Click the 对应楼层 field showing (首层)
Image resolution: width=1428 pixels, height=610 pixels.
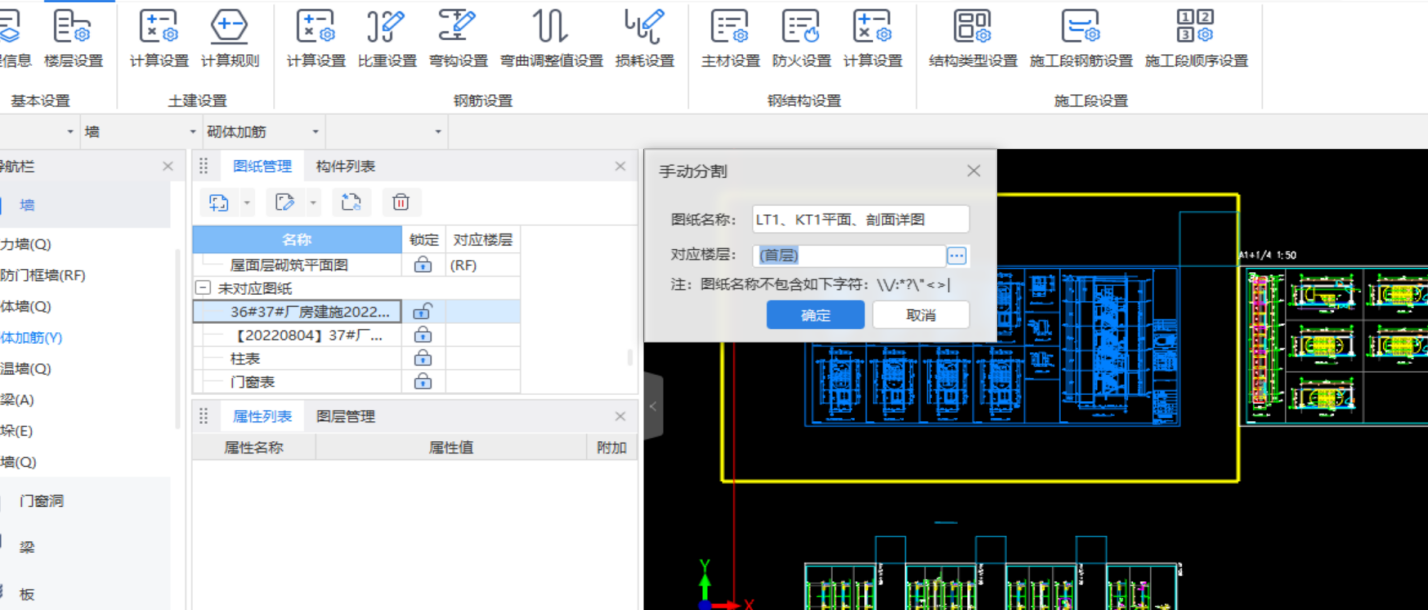[x=849, y=256]
